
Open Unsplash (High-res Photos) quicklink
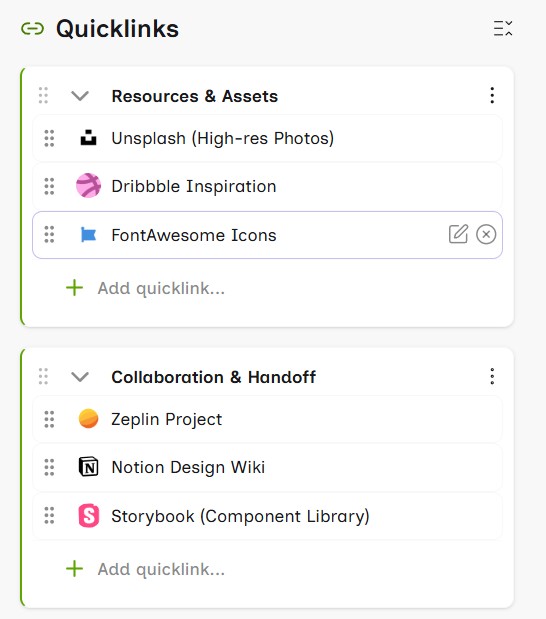tap(223, 139)
